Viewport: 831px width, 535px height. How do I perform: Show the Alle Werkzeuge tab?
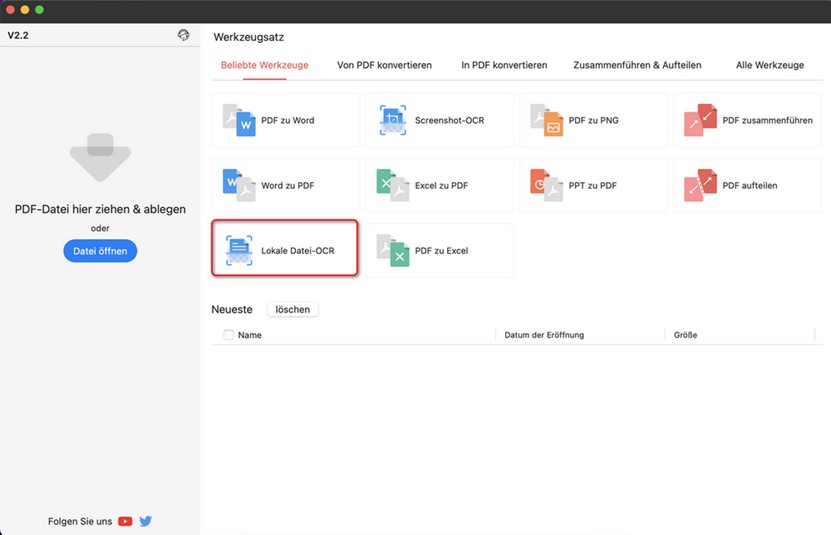[769, 65]
